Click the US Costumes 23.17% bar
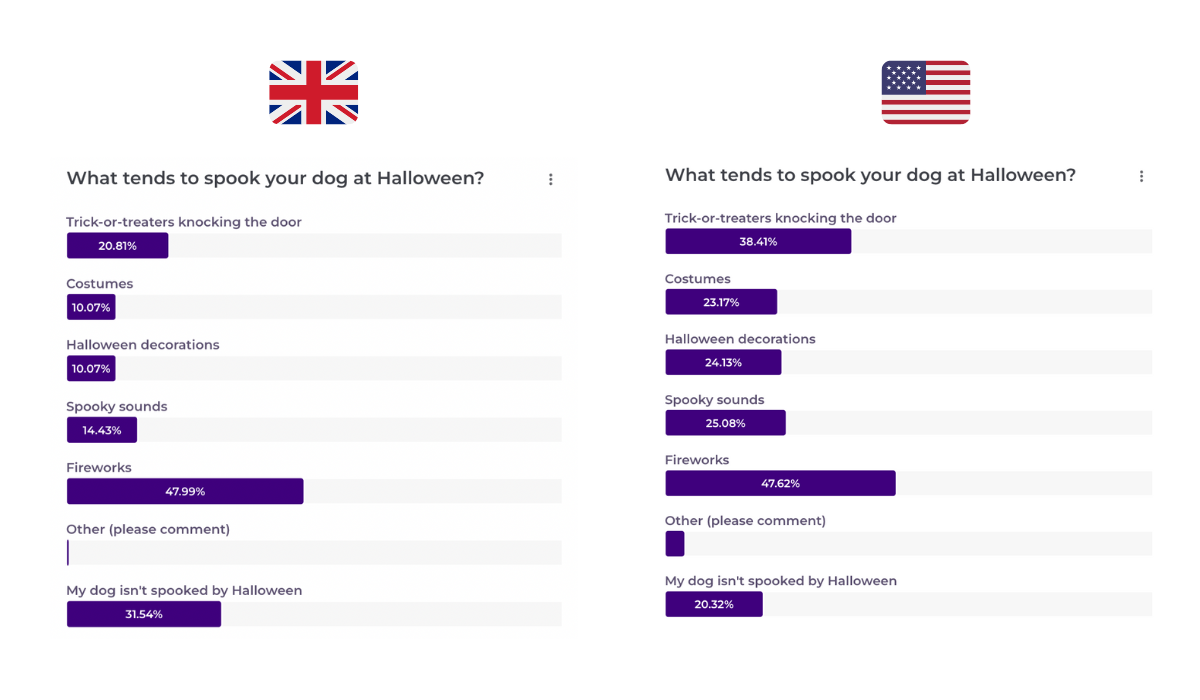The width and height of the screenshot is (1200, 700). point(721,301)
